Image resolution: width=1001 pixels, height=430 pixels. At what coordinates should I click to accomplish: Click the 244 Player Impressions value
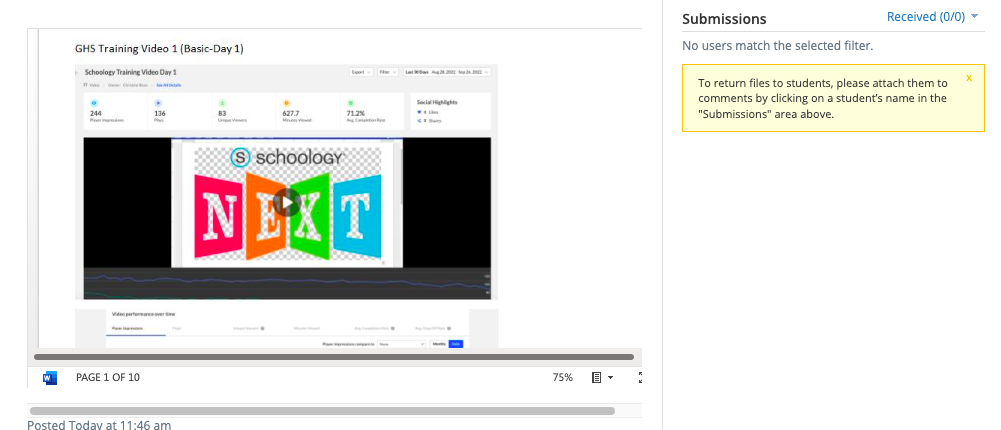pyautogui.click(x=96, y=114)
